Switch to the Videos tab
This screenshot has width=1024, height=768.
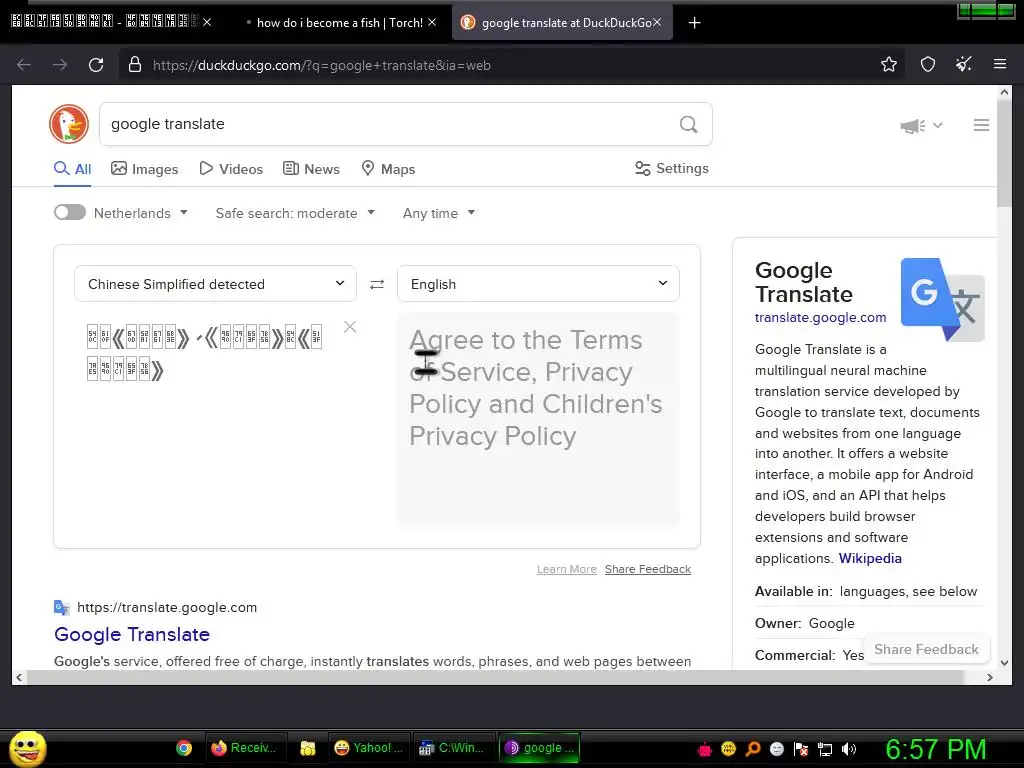[x=231, y=169]
